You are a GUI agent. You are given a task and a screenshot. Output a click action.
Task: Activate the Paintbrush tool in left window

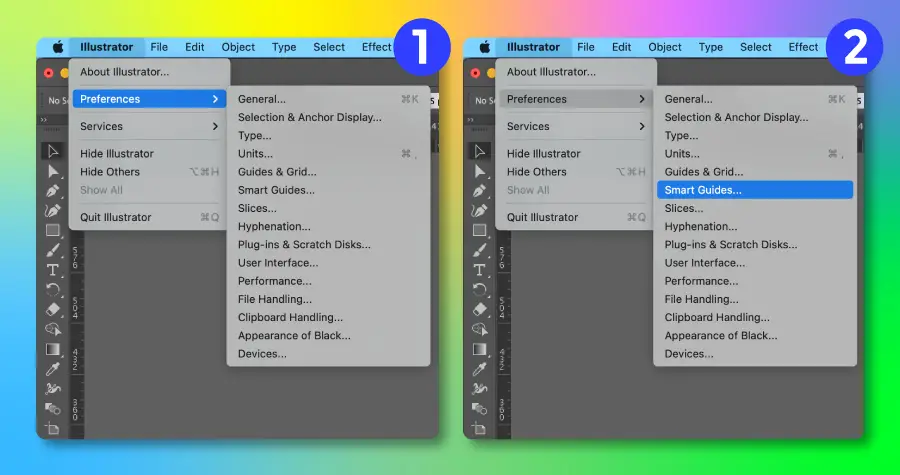tap(53, 250)
